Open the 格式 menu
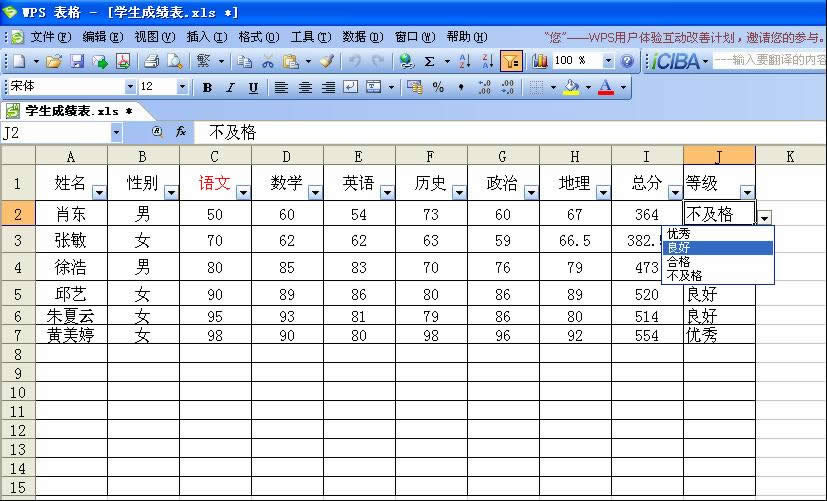This screenshot has width=827, height=501. point(257,36)
